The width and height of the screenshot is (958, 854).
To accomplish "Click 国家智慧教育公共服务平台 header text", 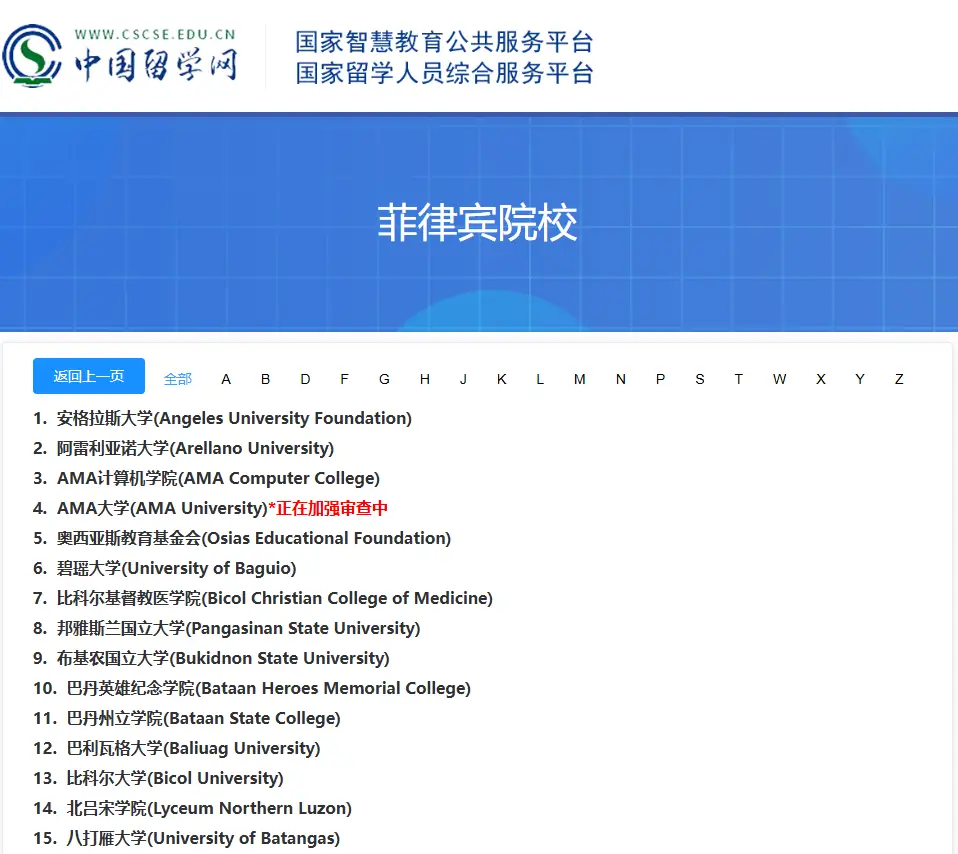I will click(x=444, y=42).
